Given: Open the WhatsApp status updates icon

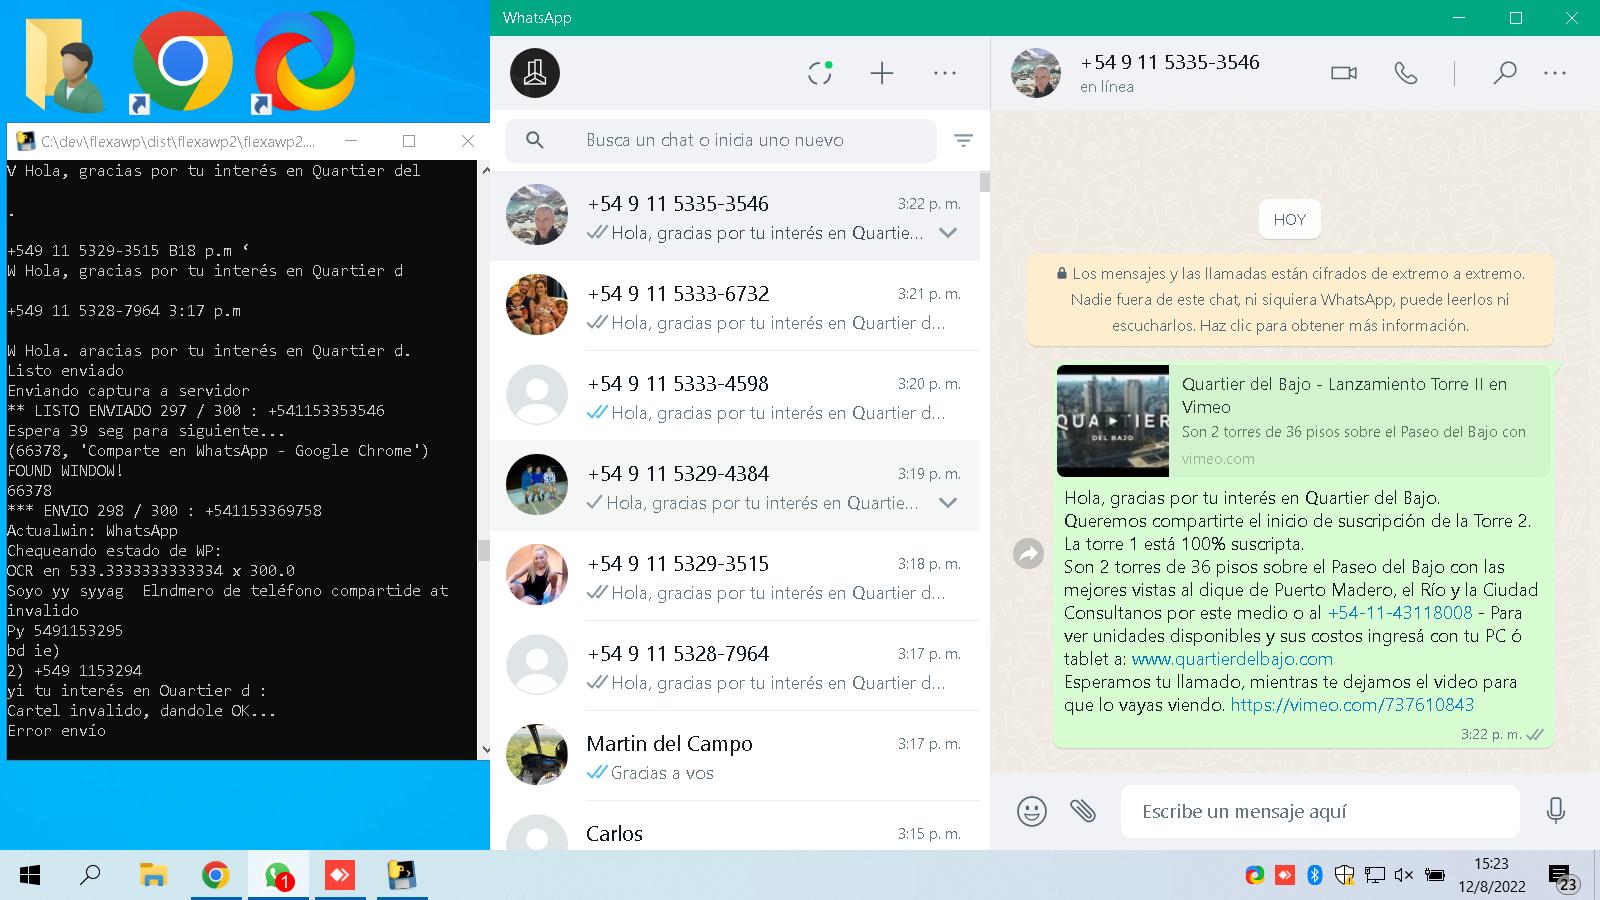Looking at the screenshot, I should pos(820,73).
